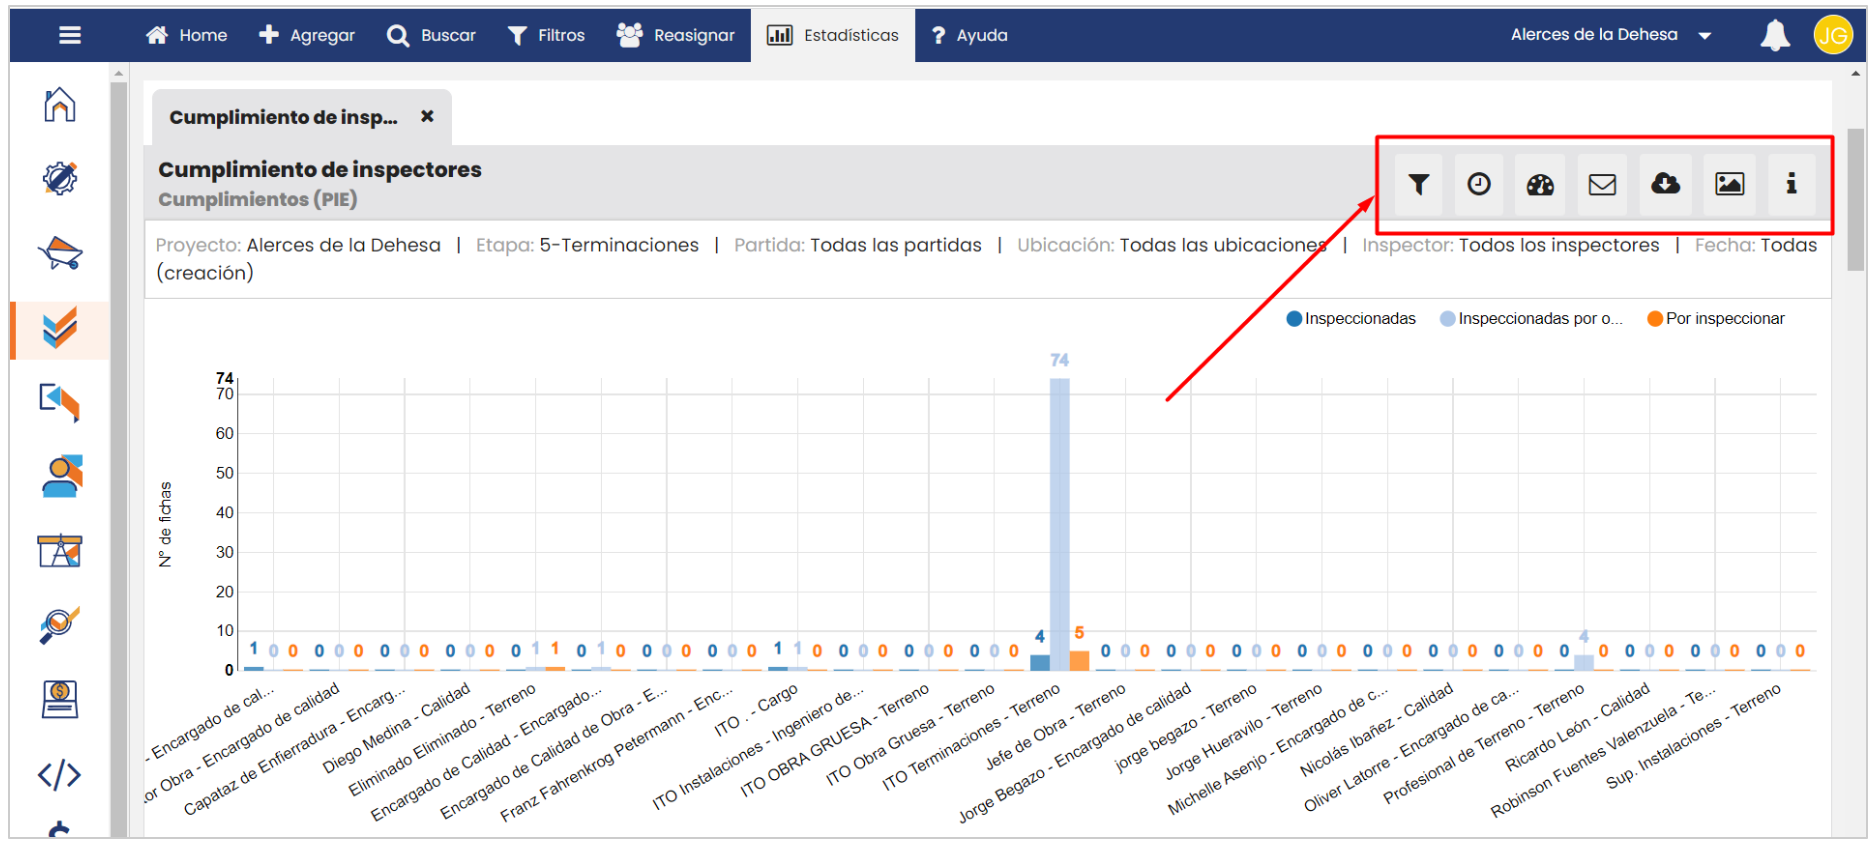The height and width of the screenshot is (844, 1874).
Task: Select the Cumplimiento de insp... tab
Action: point(283,118)
